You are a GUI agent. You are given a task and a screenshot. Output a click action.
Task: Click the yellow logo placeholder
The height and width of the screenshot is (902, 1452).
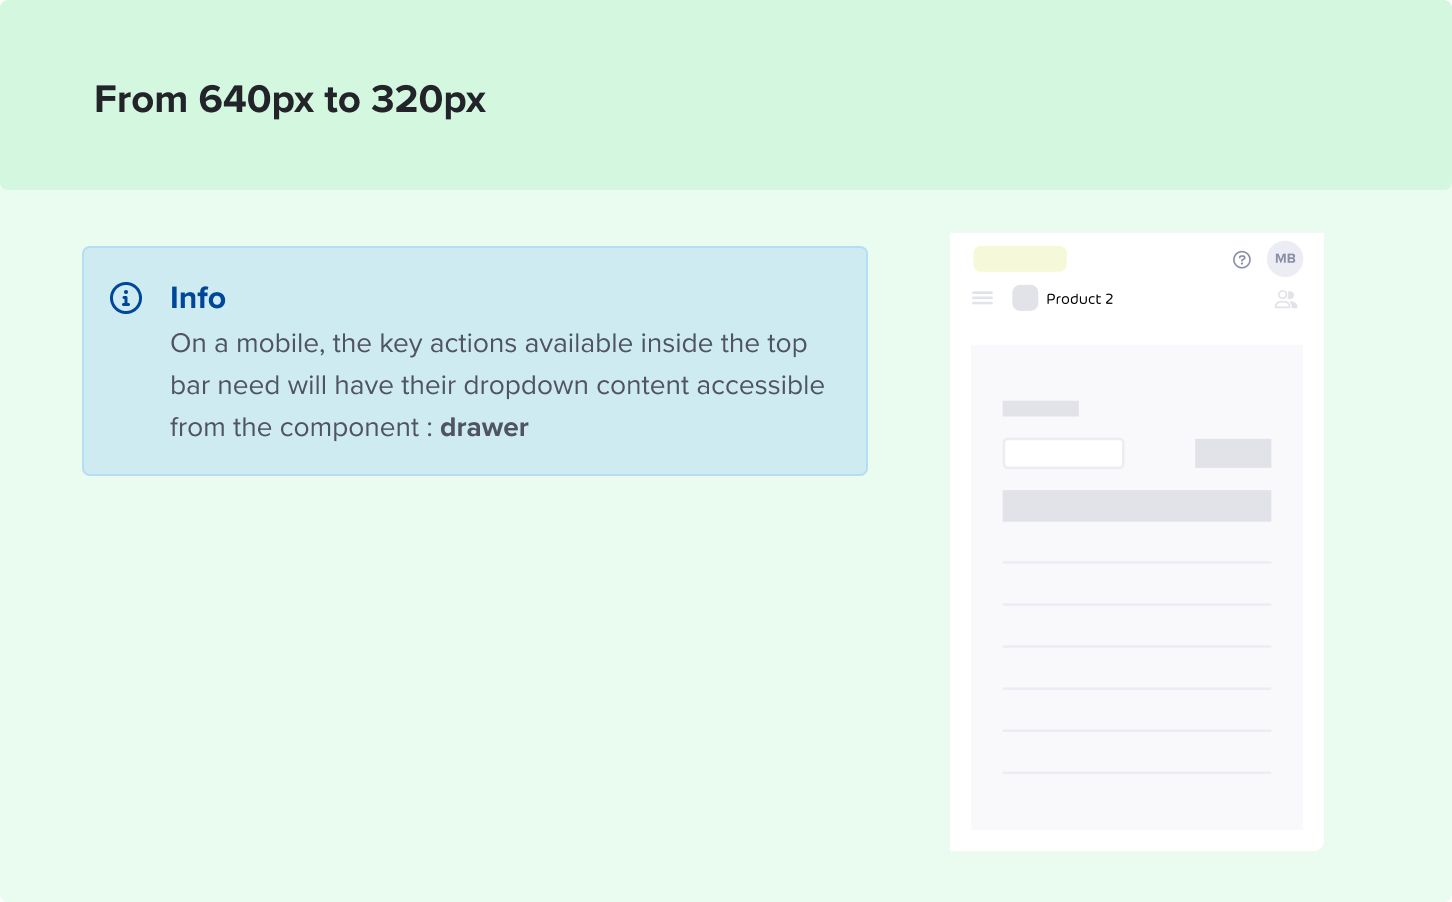click(1020, 259)
